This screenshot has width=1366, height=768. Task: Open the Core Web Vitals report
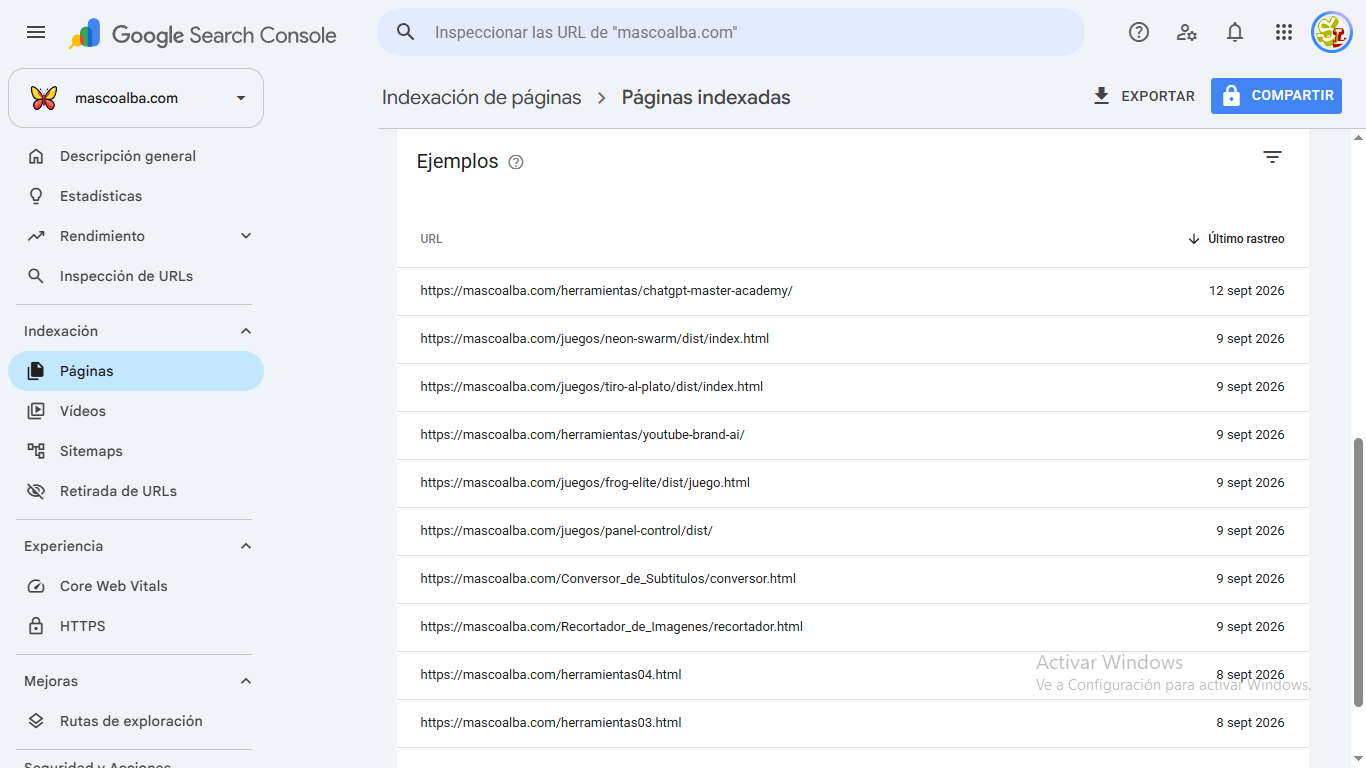point(136,586)
